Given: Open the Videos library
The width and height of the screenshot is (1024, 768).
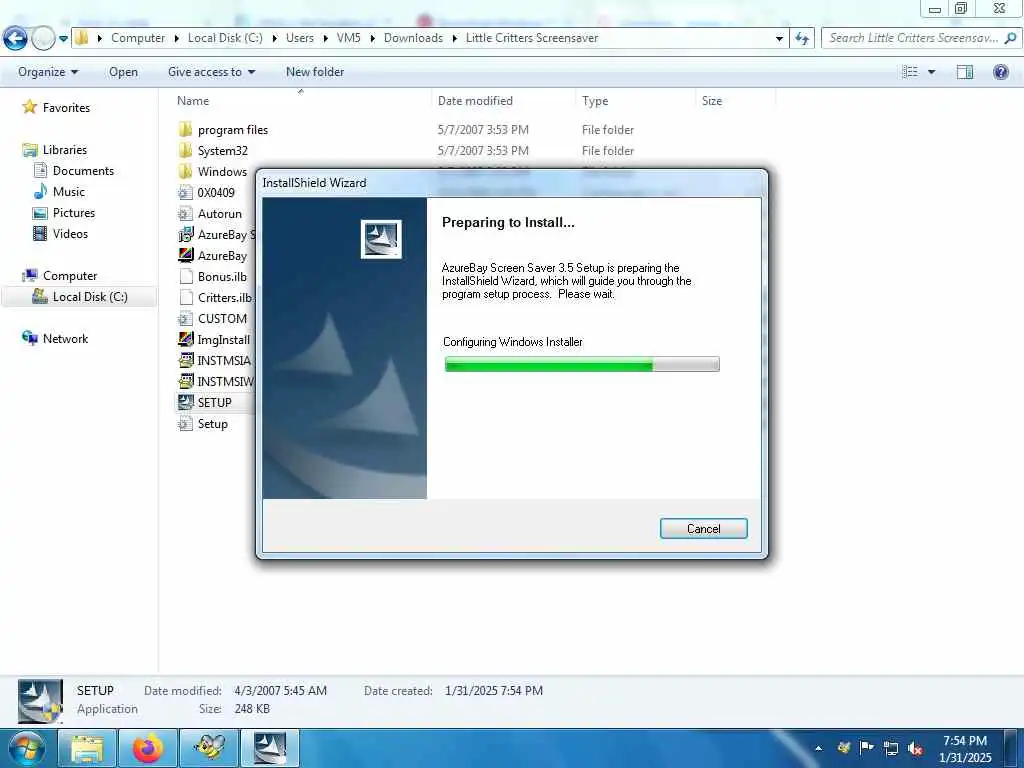Looking at the screenshot, I should [x=70, y=234].
